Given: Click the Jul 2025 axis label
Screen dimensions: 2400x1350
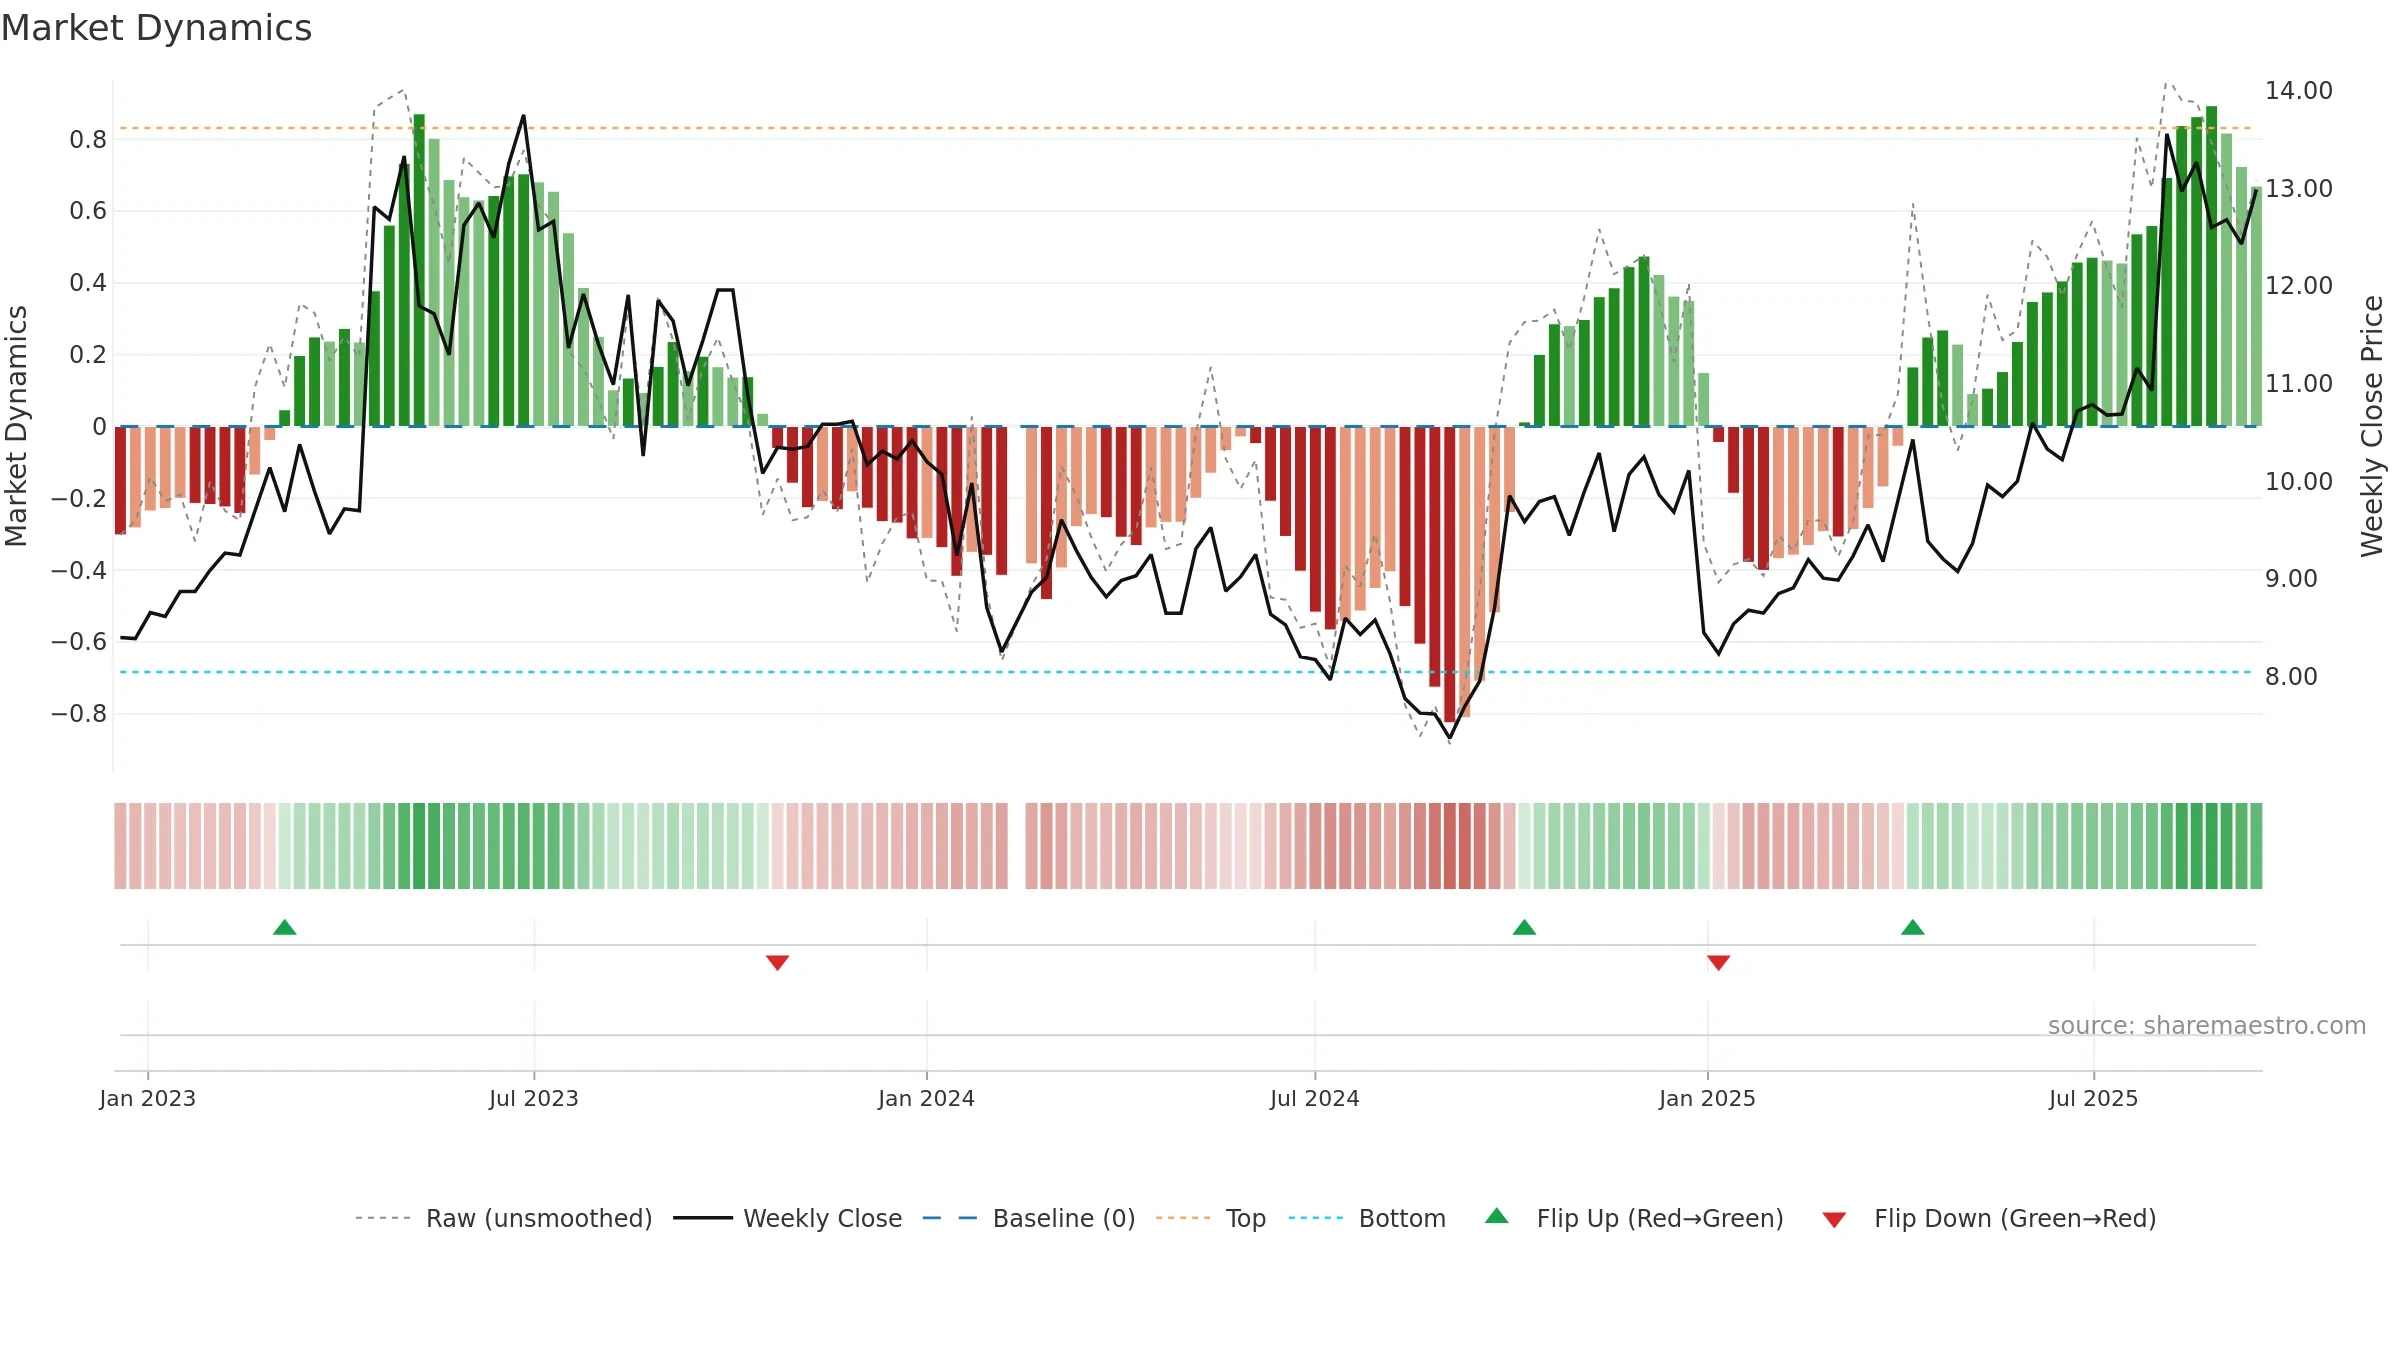Looking at the screenshot, I should pyautogui.click(x=2093, y=1098).
